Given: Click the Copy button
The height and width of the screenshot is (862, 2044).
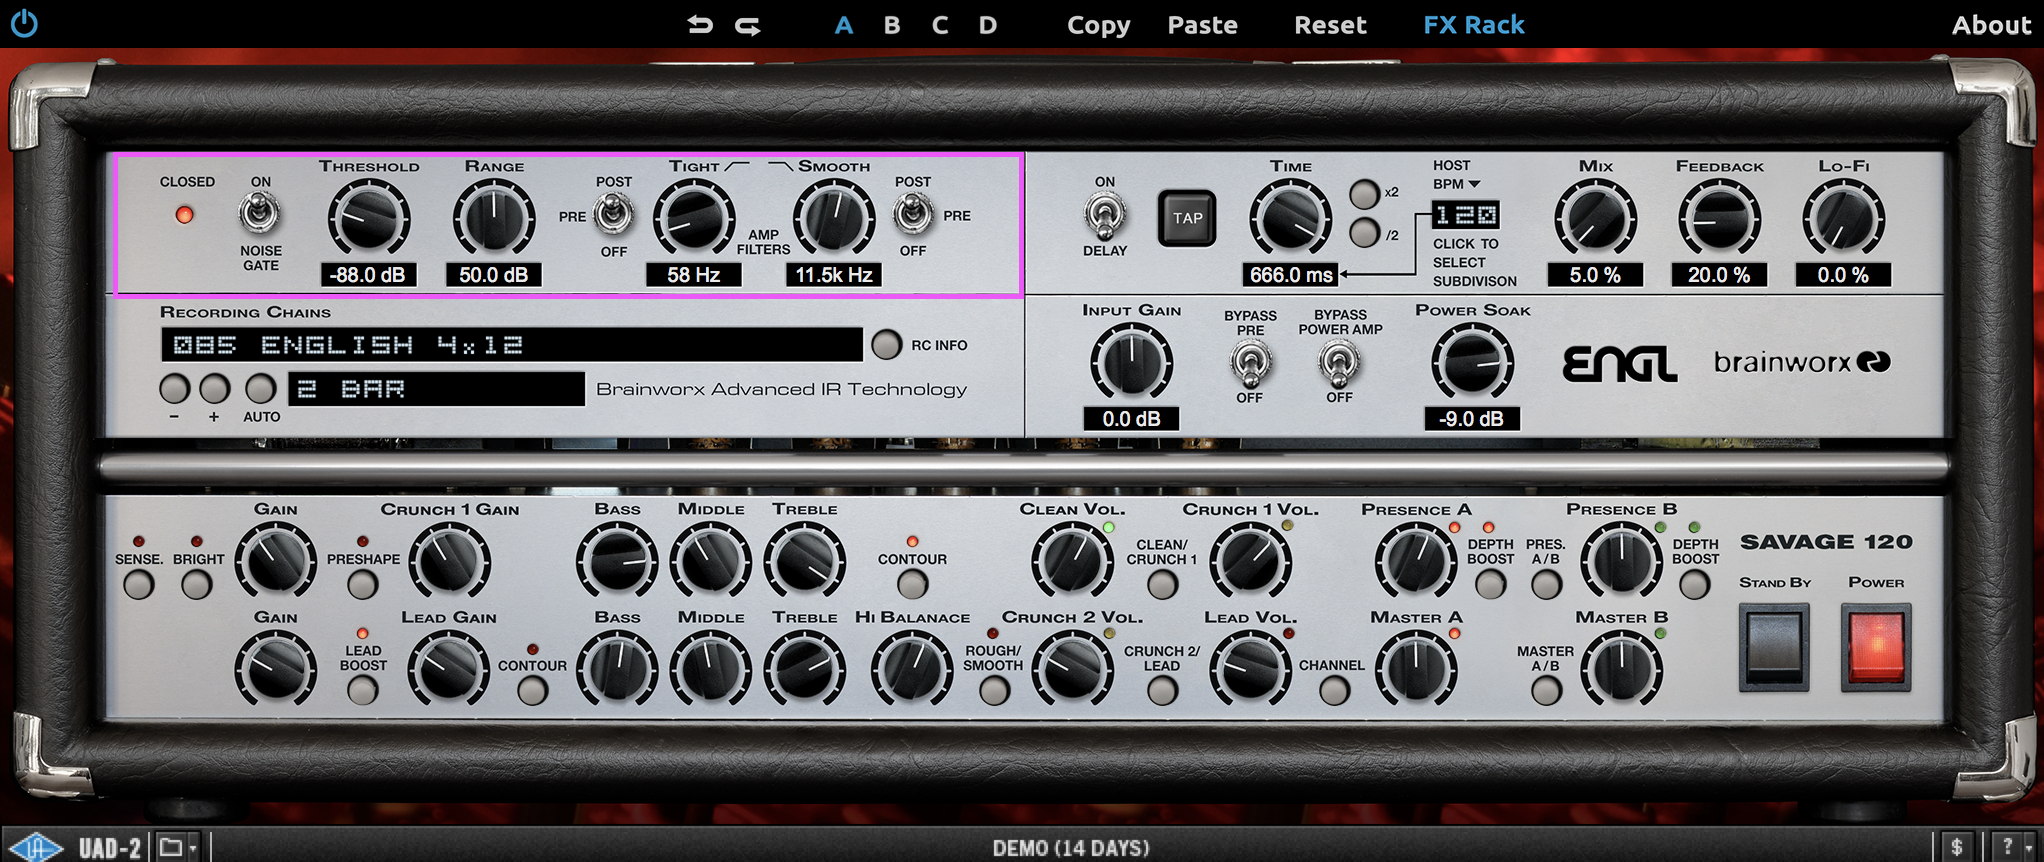Looking at the screenshot, I should (1098, 25).
